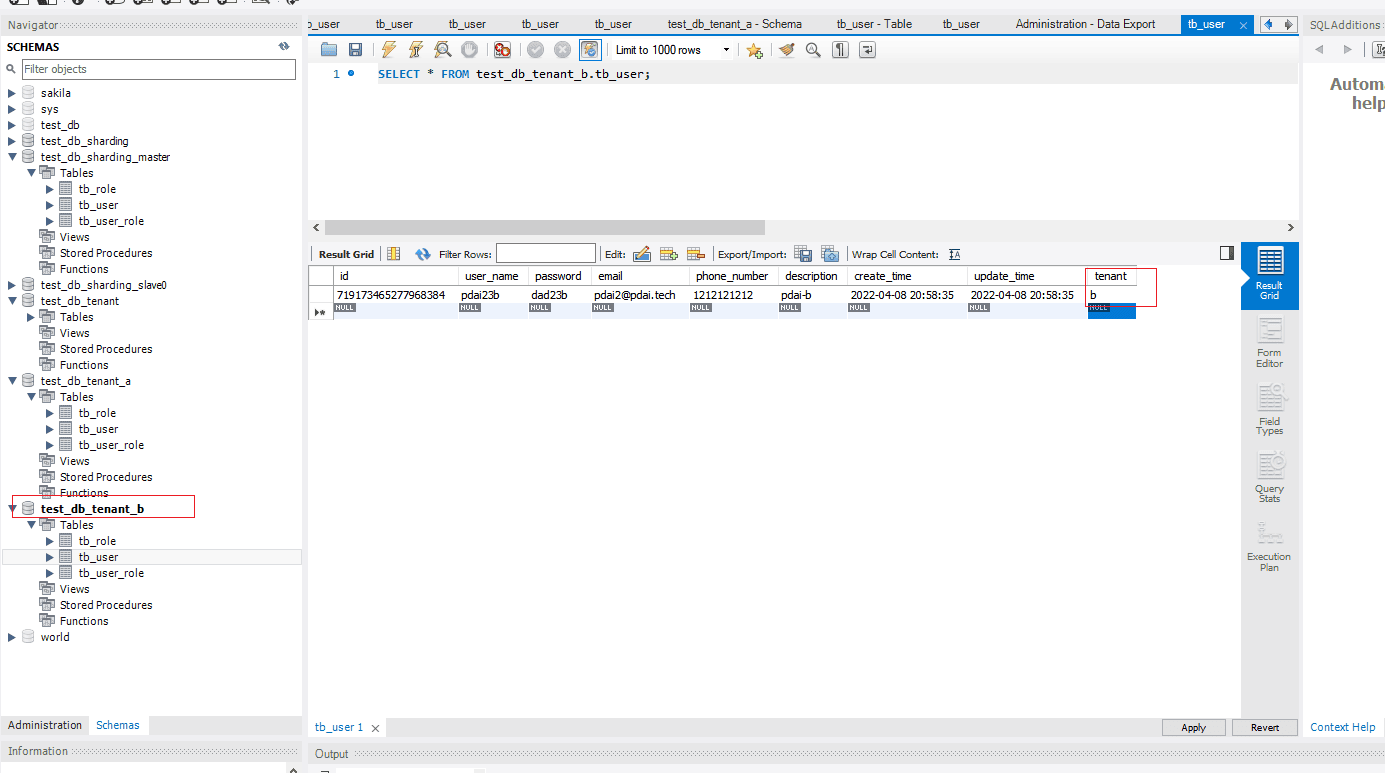
Task: Click the Beautify query broom icon
Action: coord(787,50)
